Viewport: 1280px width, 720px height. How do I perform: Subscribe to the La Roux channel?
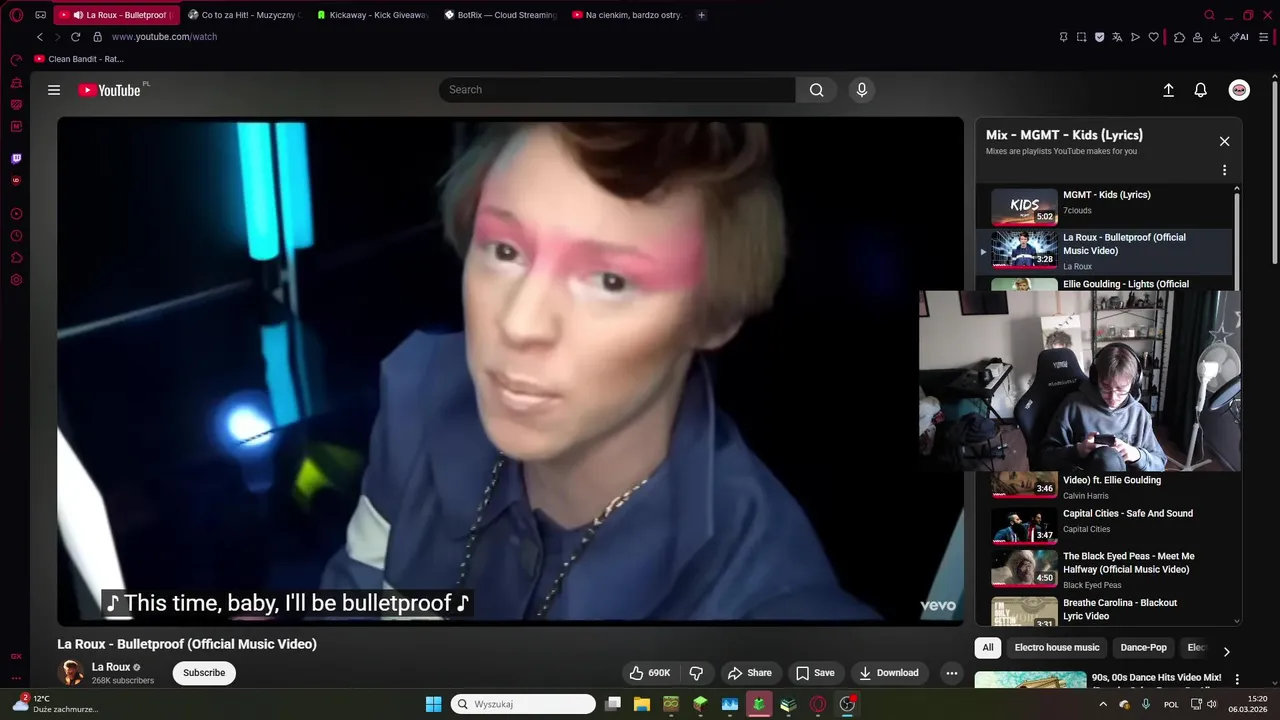[204, 673]
